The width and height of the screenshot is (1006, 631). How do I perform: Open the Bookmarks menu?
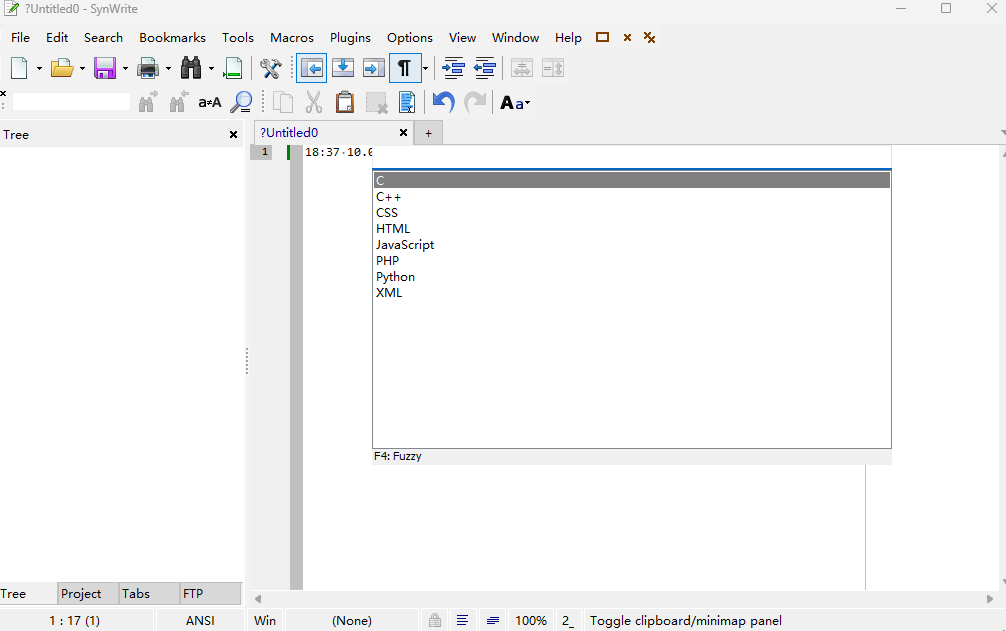[173, 38]
